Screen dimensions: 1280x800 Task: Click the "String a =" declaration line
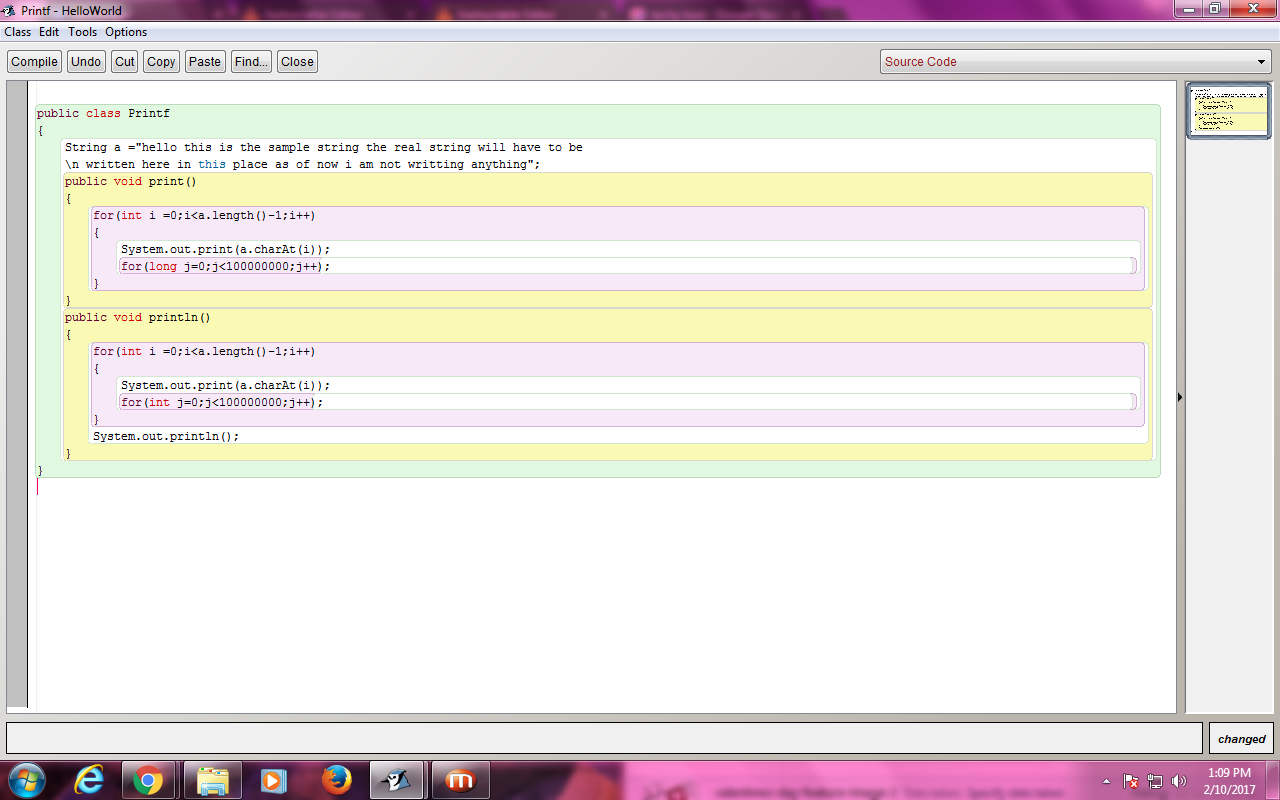pyautogui.click(x=324, y=148)
